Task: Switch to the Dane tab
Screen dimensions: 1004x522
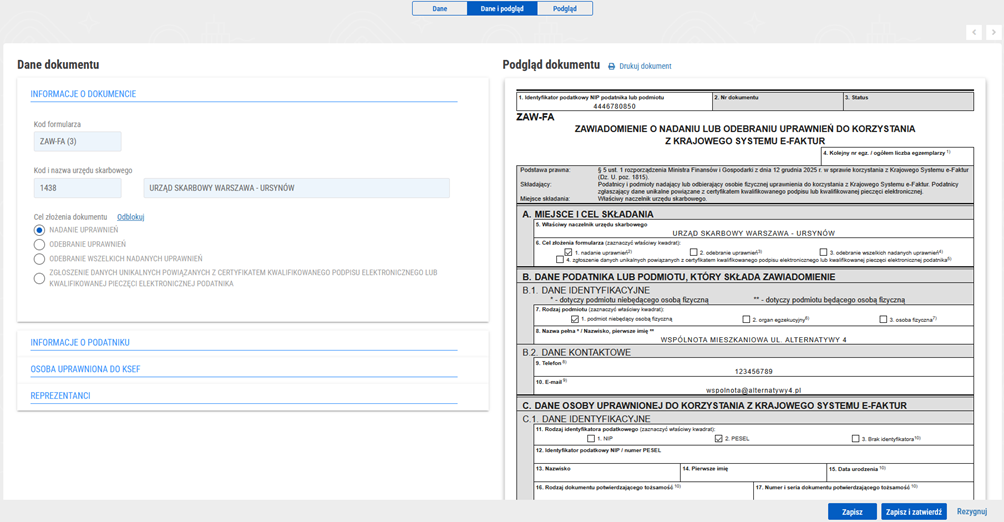Action: (x=440, y=9)
